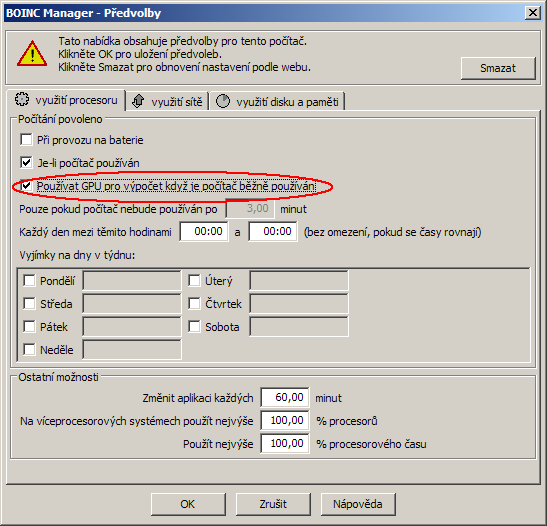Toggle Používat GPU pro výpočet checkbox
The width and height of the screenshot is (547, 526).
coord(27,186)
